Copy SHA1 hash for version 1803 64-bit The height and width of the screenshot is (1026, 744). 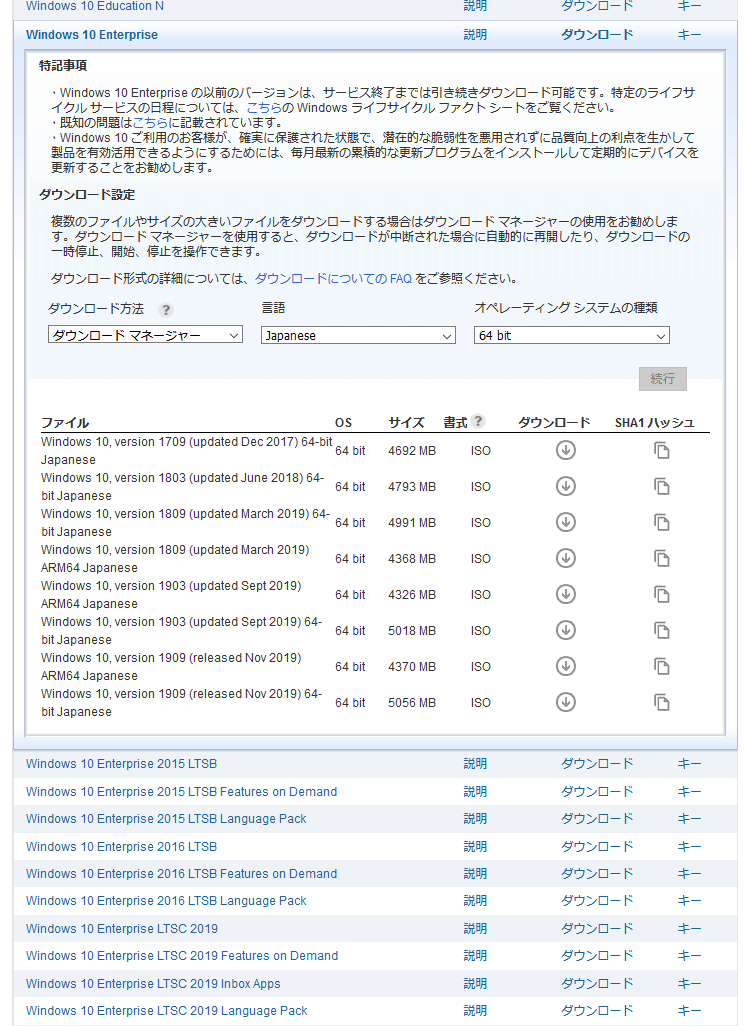click(x=662, y=486)
